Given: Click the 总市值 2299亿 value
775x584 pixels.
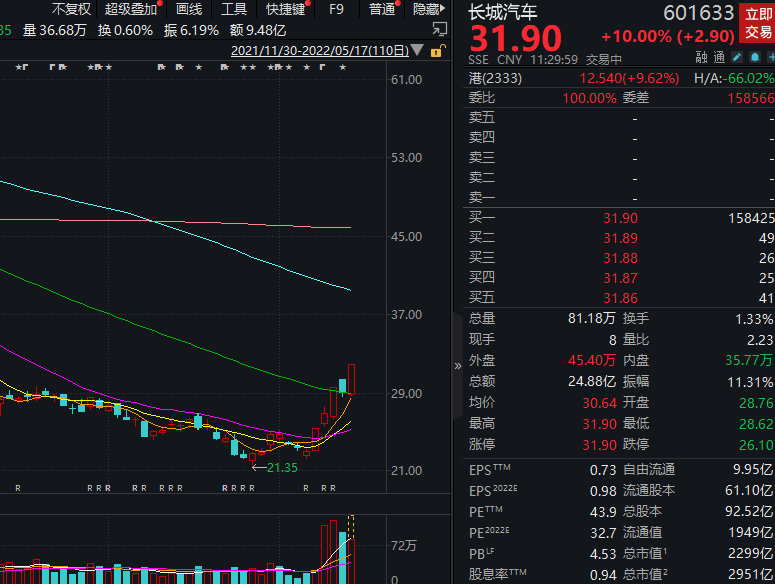Looking at the screenshot, I should point(750,553).
